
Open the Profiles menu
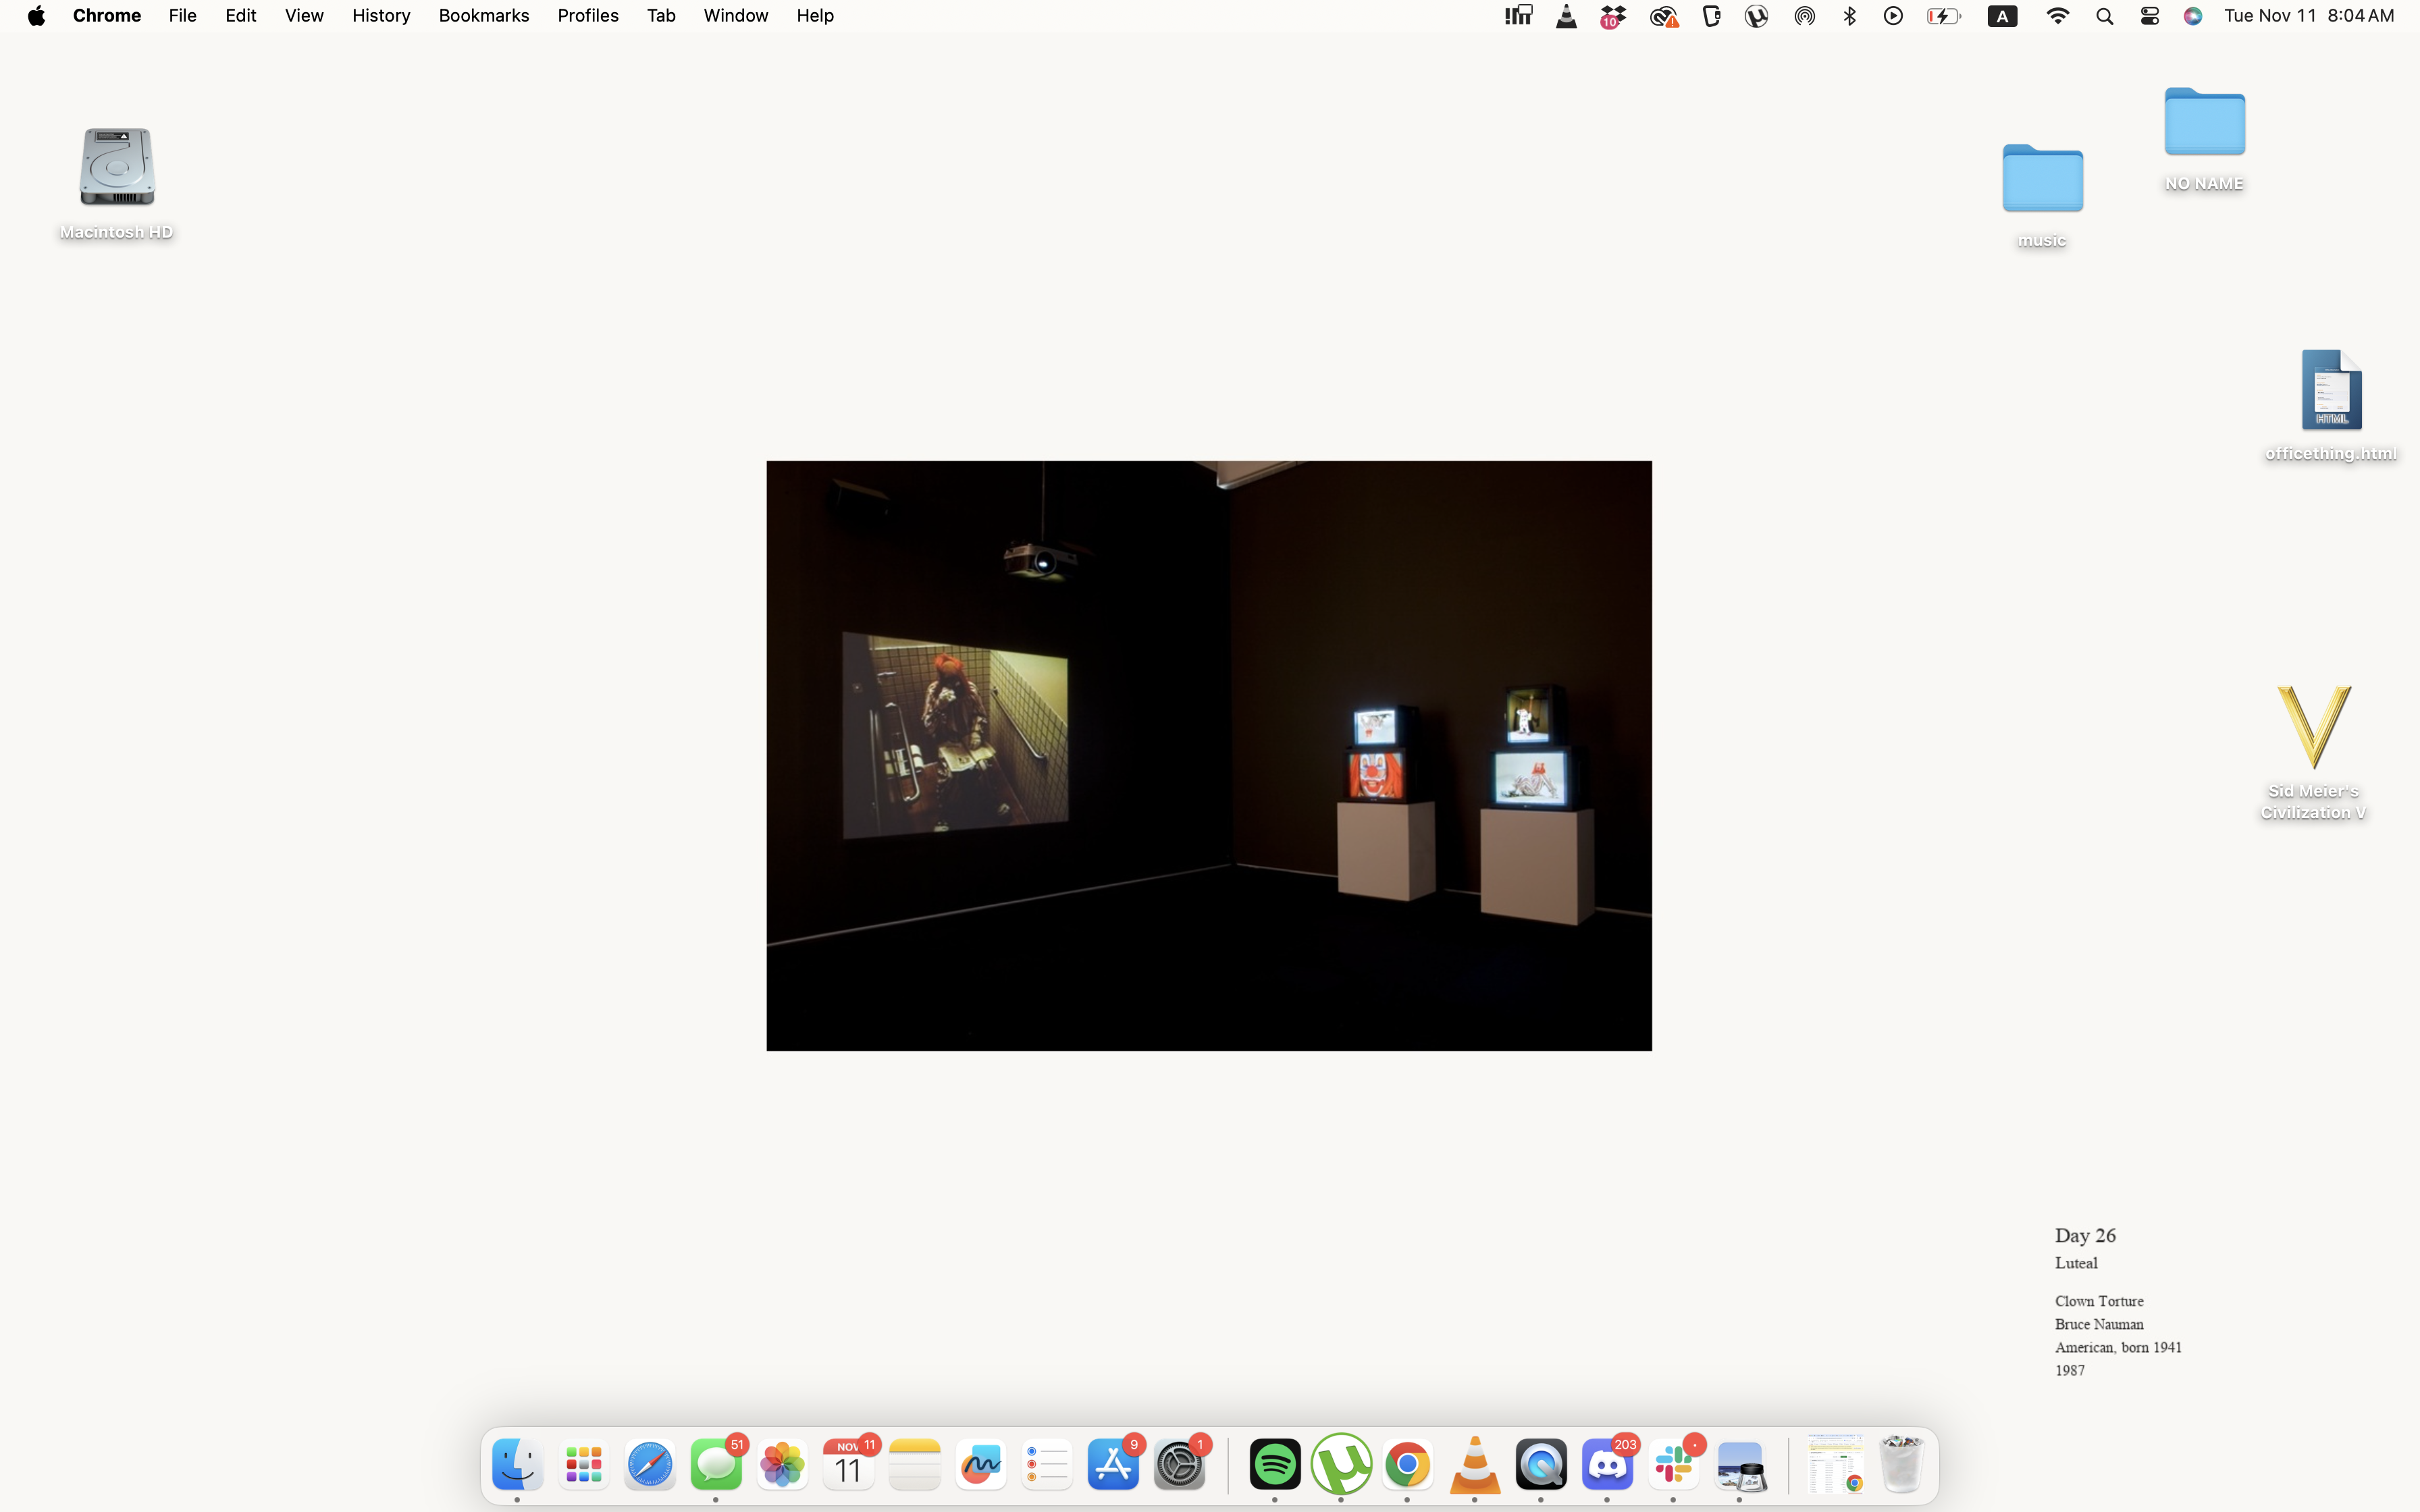pos(588,15)
